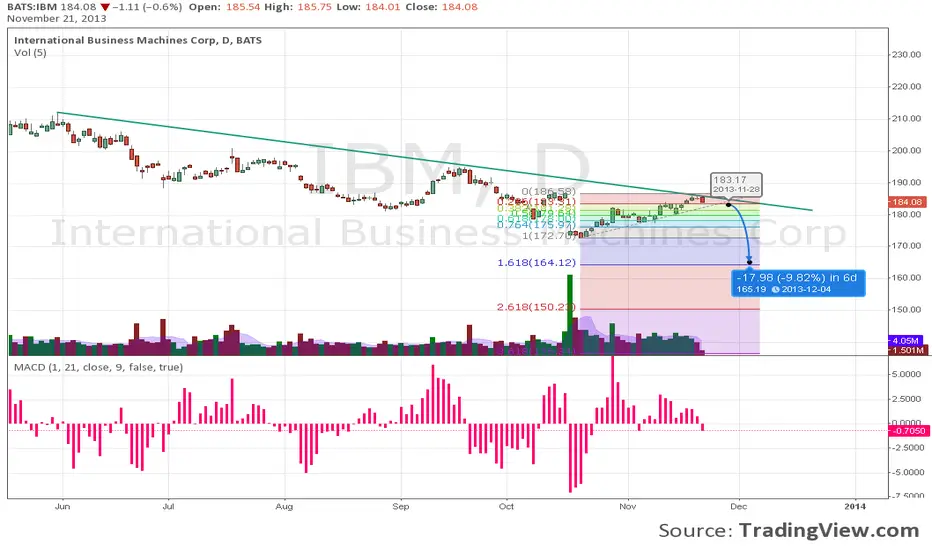Image resolution: width=932 pixels, height=550 pixels.
Task: Click the Dec time axis label
Action: pyautogui.click(x=739, y=507)
